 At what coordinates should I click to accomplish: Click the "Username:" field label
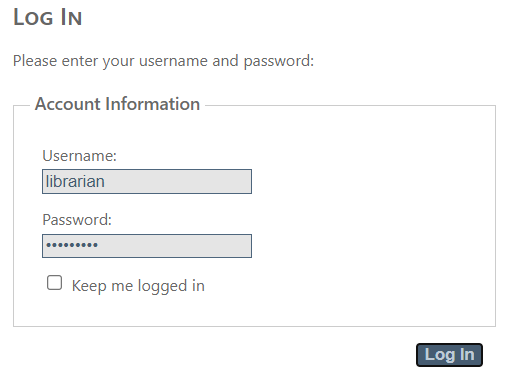(x=79, y=156)
